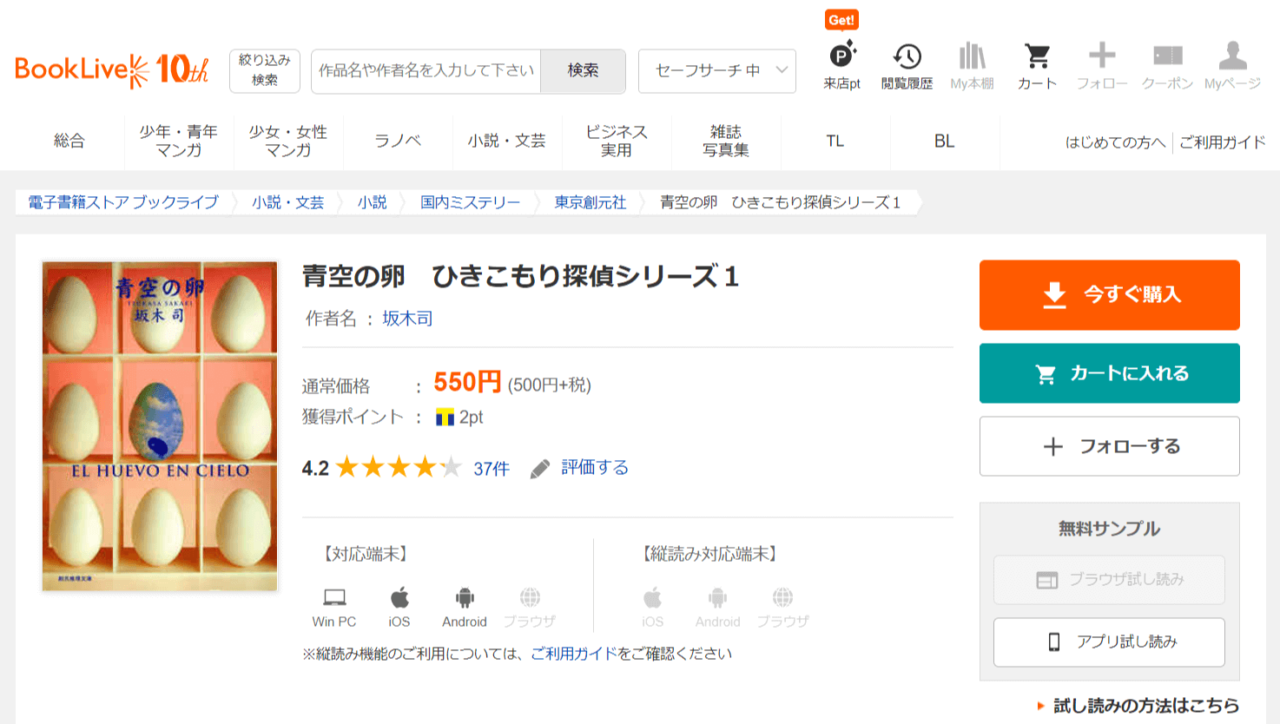Select the ラノベ category tab
The image size is (1280, 724).
[x=398, y=141]
